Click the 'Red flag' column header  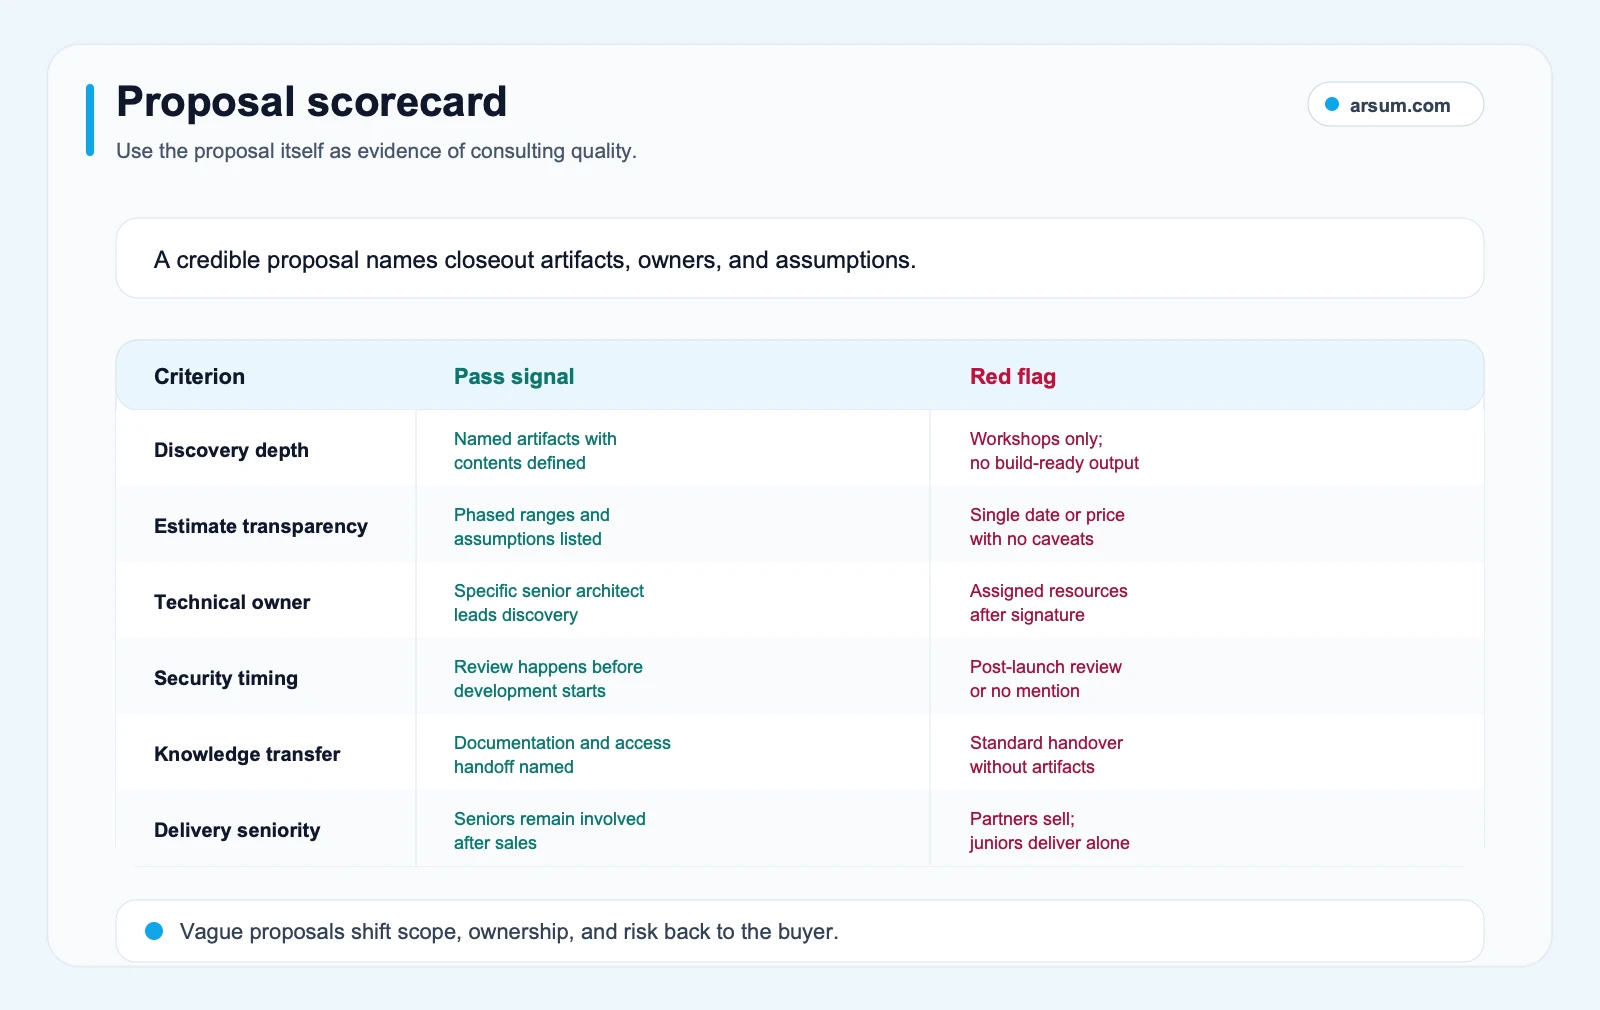pos(1013,376)
